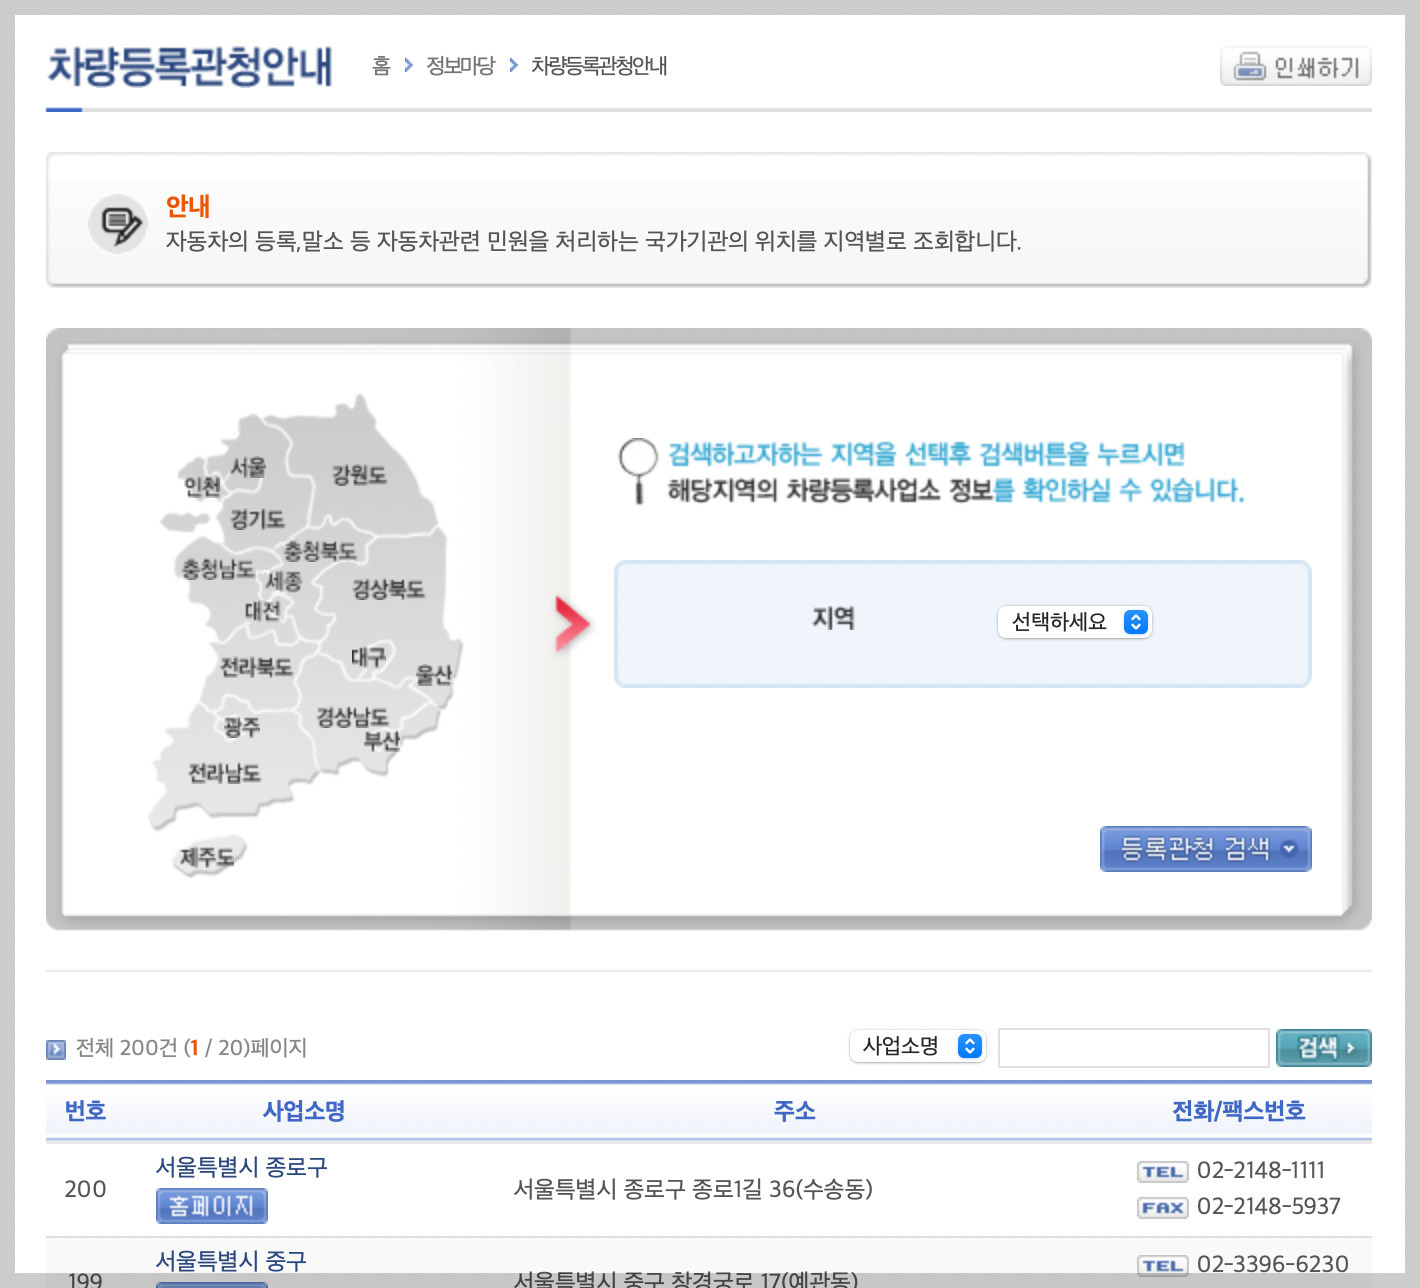The image size is (1420, 1288).
Task: Click the green 검색 button
Action: click(1323, 1048)
